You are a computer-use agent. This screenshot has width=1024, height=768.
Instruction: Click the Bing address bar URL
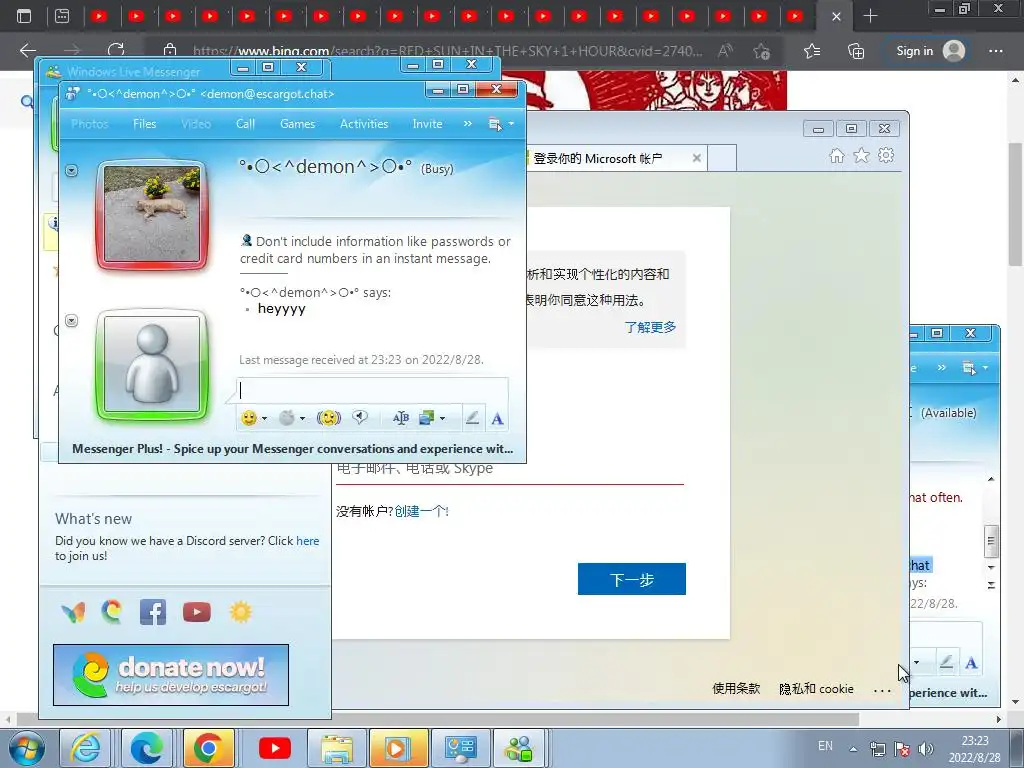point(448,51)
